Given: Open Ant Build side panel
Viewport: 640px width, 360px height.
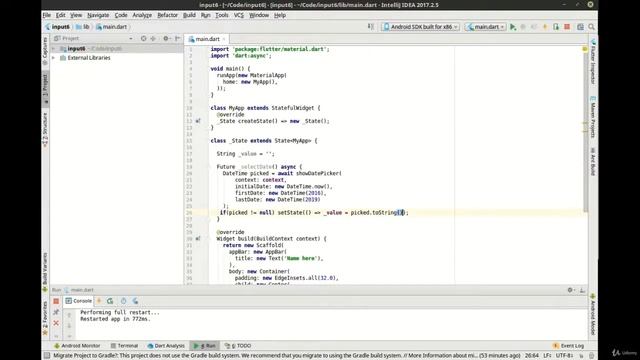Looking at the screenshot, I should pyautogui.click(x=593, y=162).
